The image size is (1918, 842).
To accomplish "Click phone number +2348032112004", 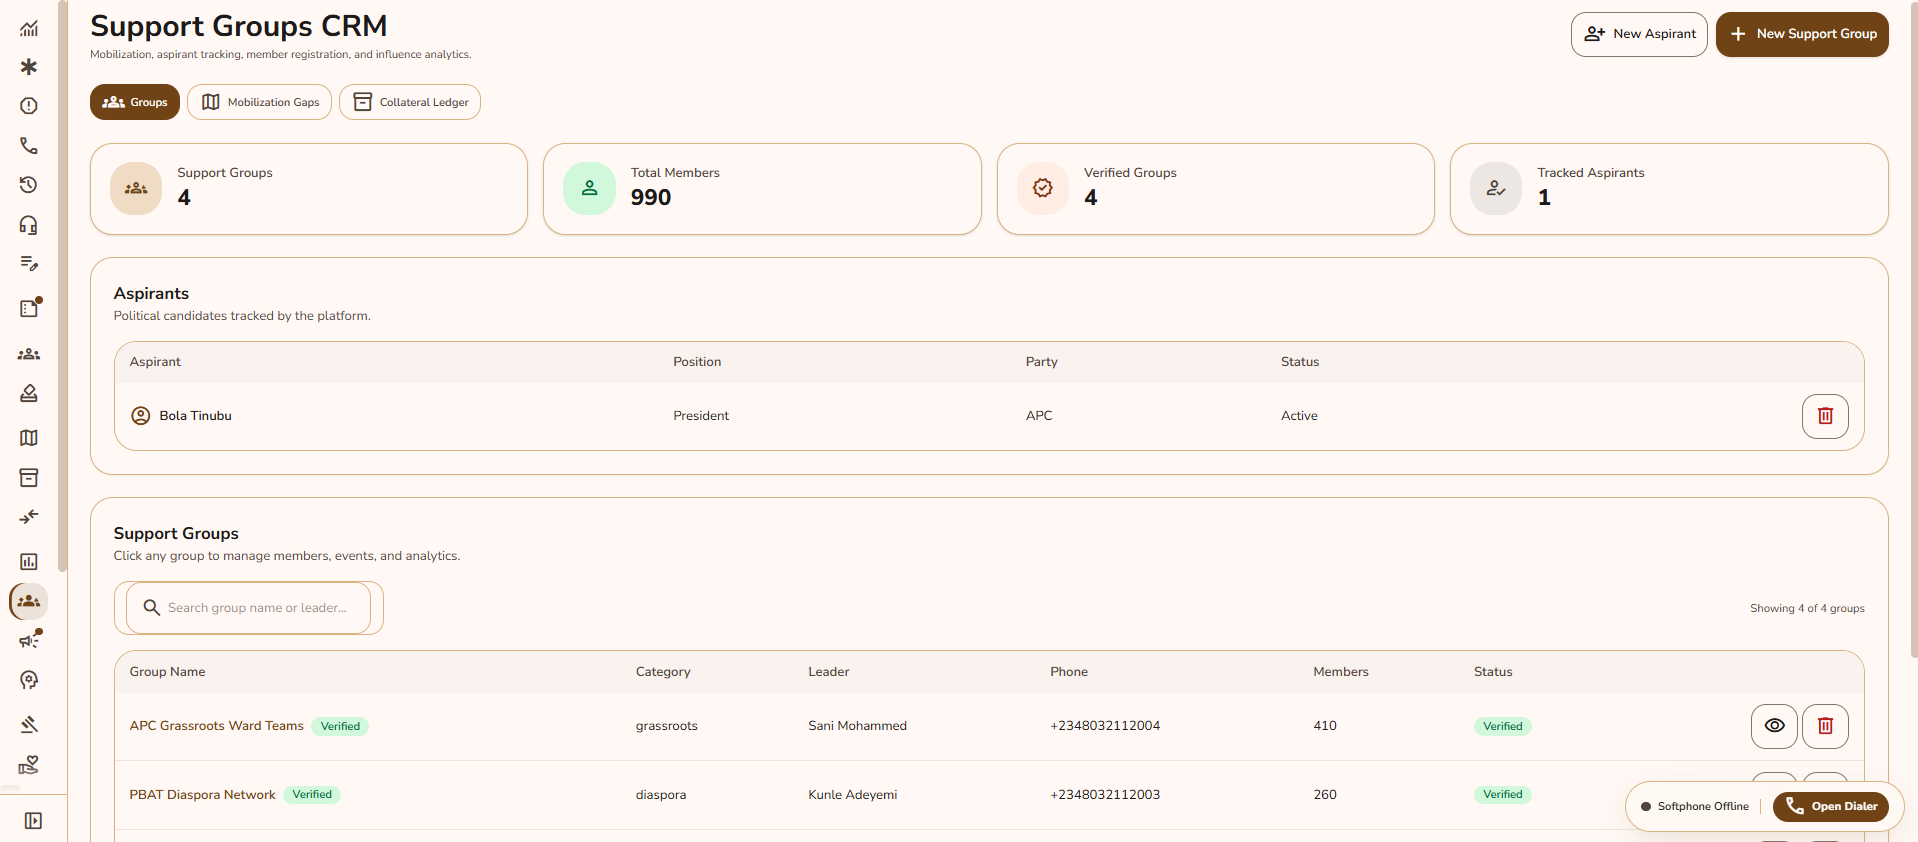I will pyautogui.click(x=1105, y=726).
